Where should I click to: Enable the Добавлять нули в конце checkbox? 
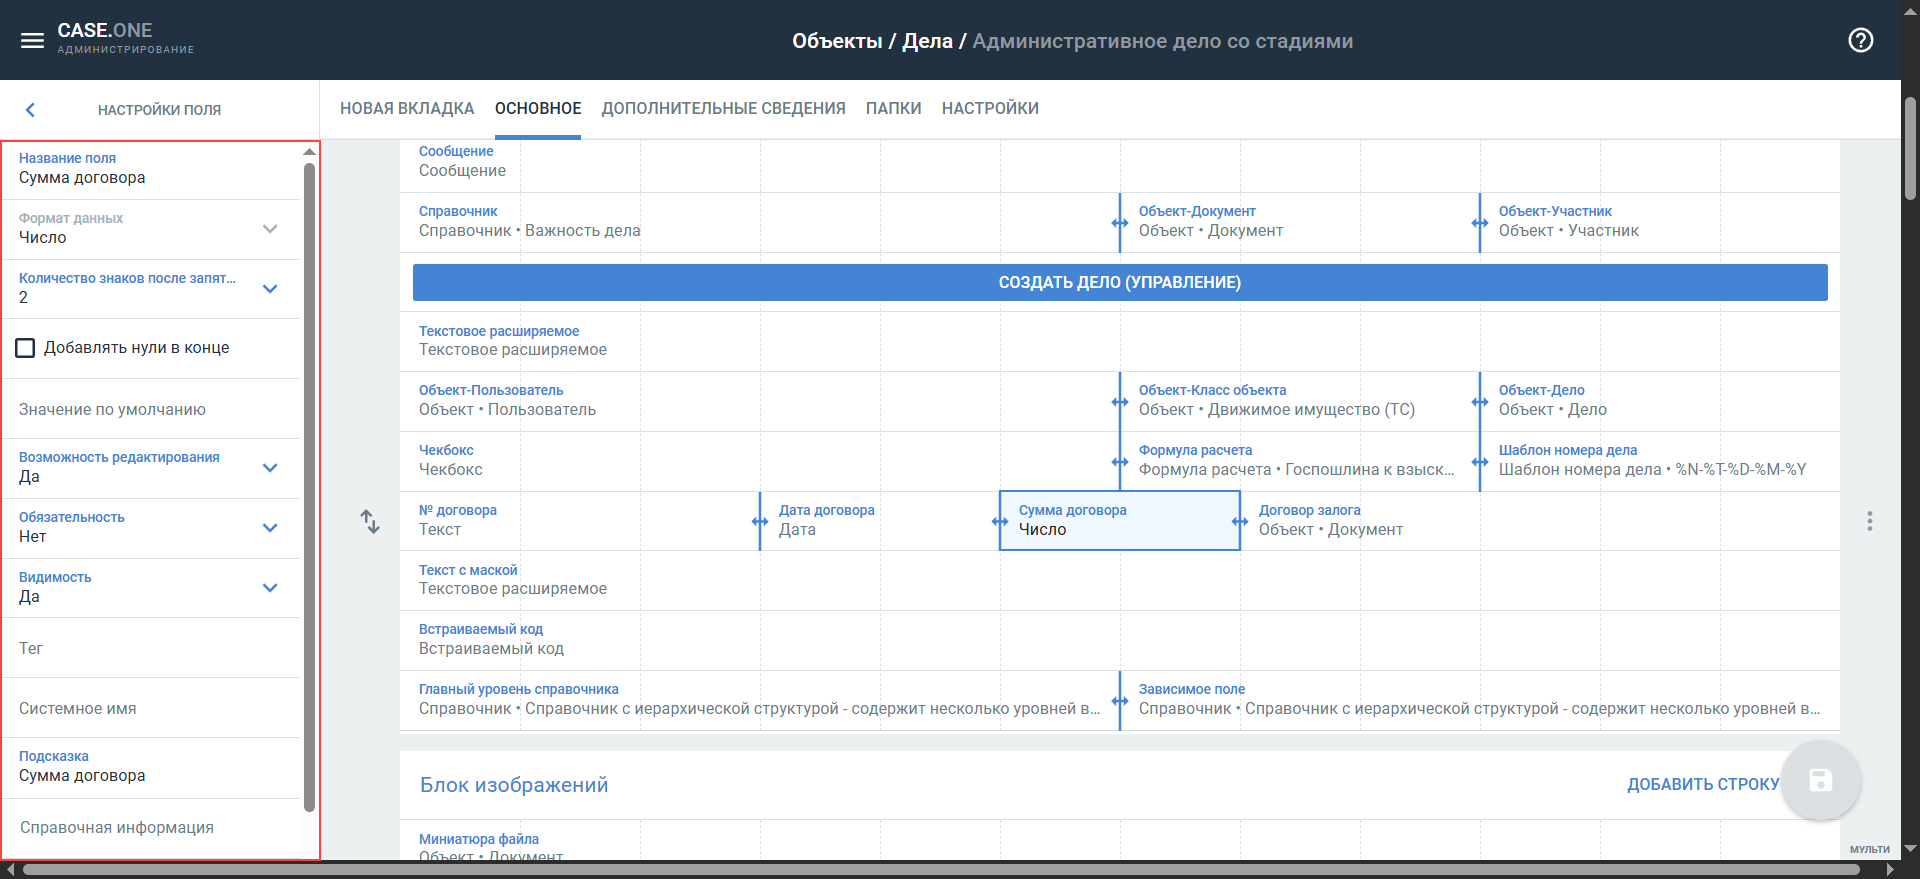point(26,348)
